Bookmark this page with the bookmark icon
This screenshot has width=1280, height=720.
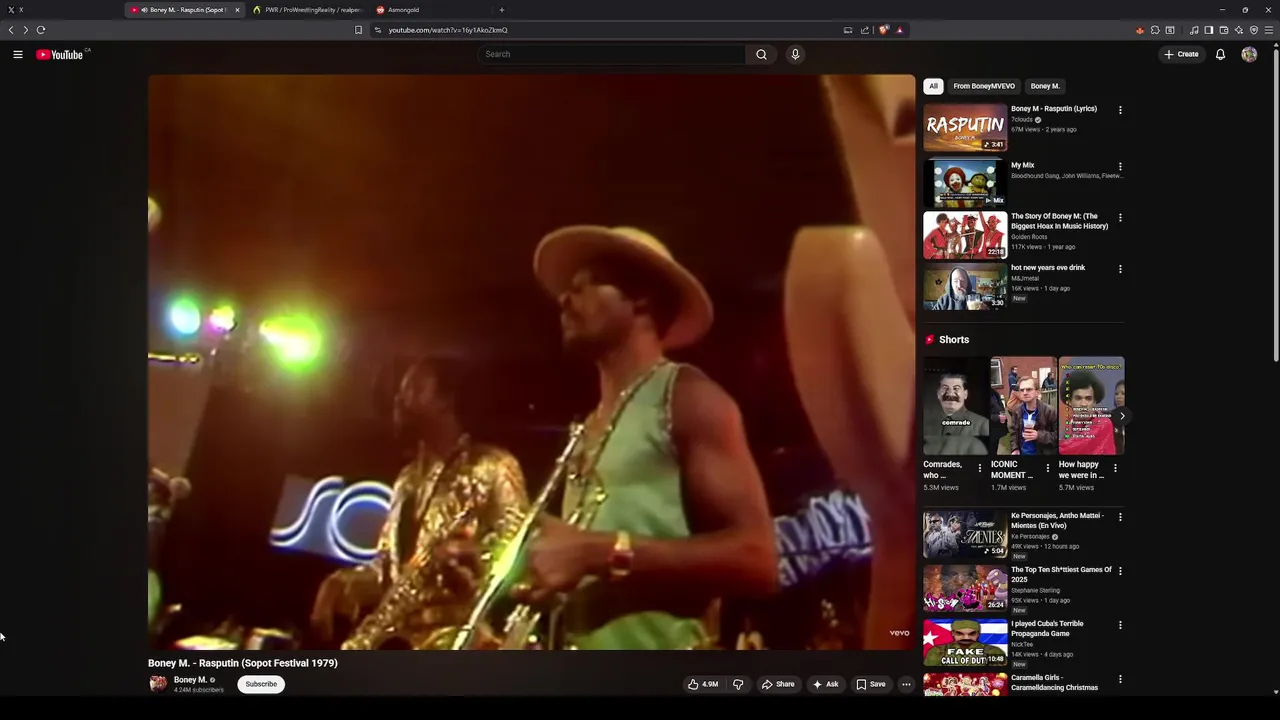click(x=358, y=30)
